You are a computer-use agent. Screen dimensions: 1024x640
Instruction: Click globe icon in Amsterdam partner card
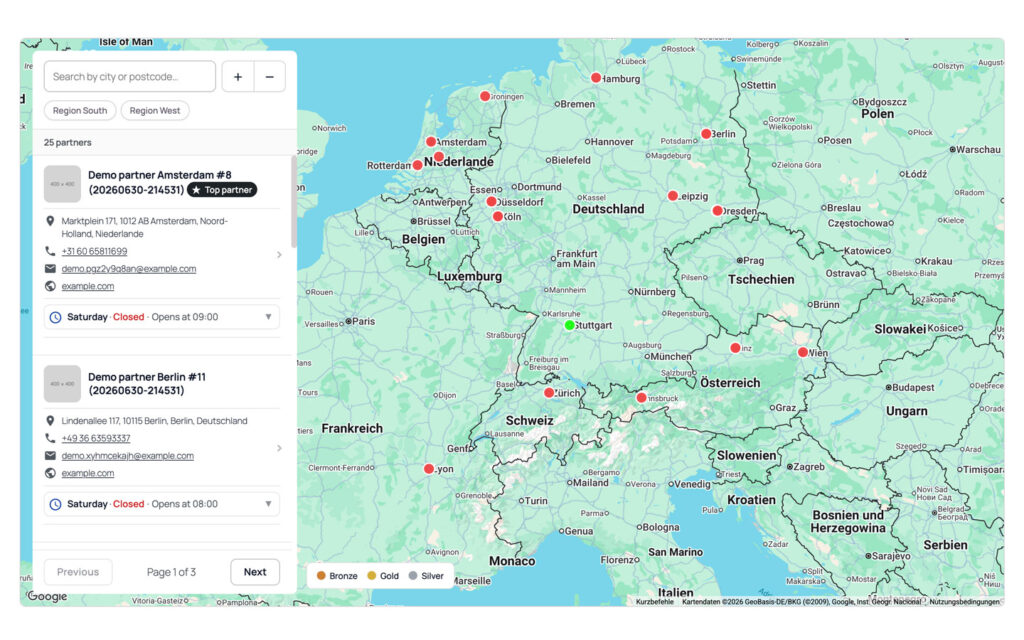(x=50, y=286)
